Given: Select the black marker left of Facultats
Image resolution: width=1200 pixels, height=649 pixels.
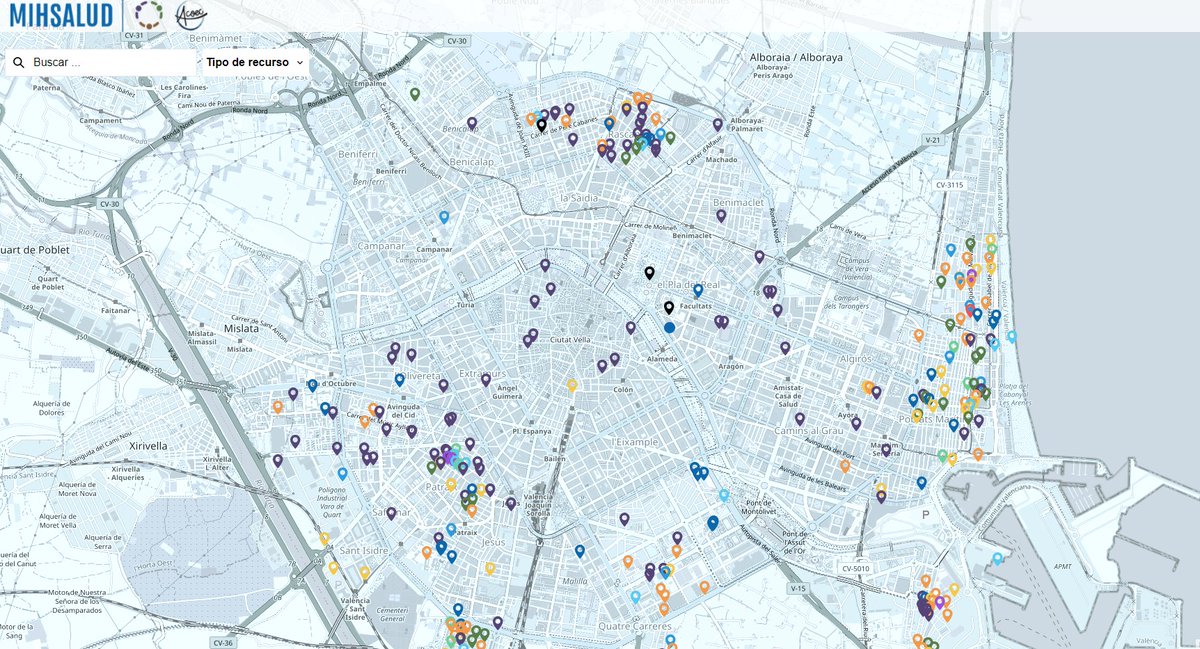Looking at the screenshot, I should pyautogui.click(x=669, y=307).
